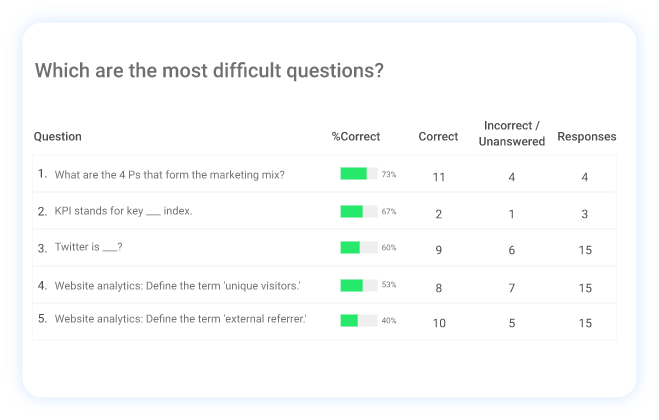Open the 'external referrer' analytics question

(x=180, y=321)
